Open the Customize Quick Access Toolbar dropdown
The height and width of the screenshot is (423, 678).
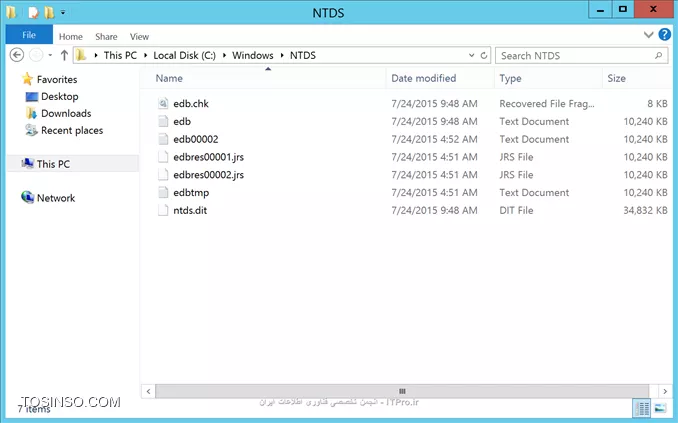(x=63, y=13)
